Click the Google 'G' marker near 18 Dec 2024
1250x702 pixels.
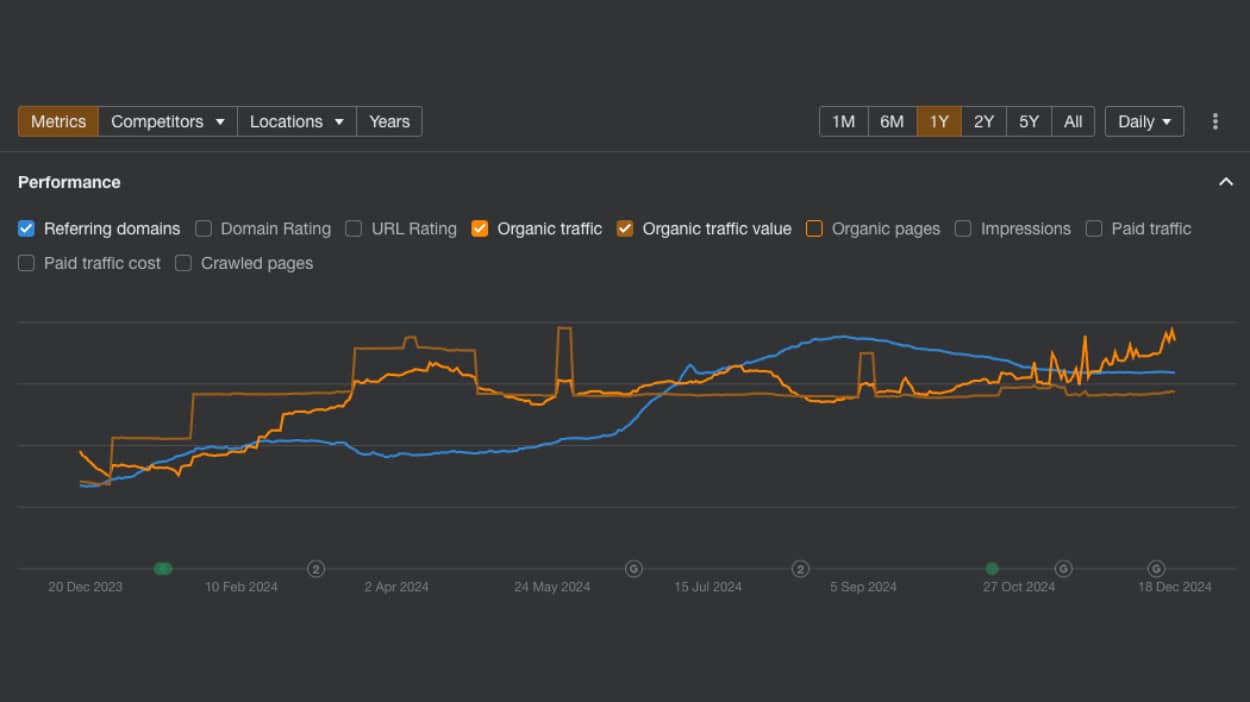pyautogui.click(x=1156, y=569)
